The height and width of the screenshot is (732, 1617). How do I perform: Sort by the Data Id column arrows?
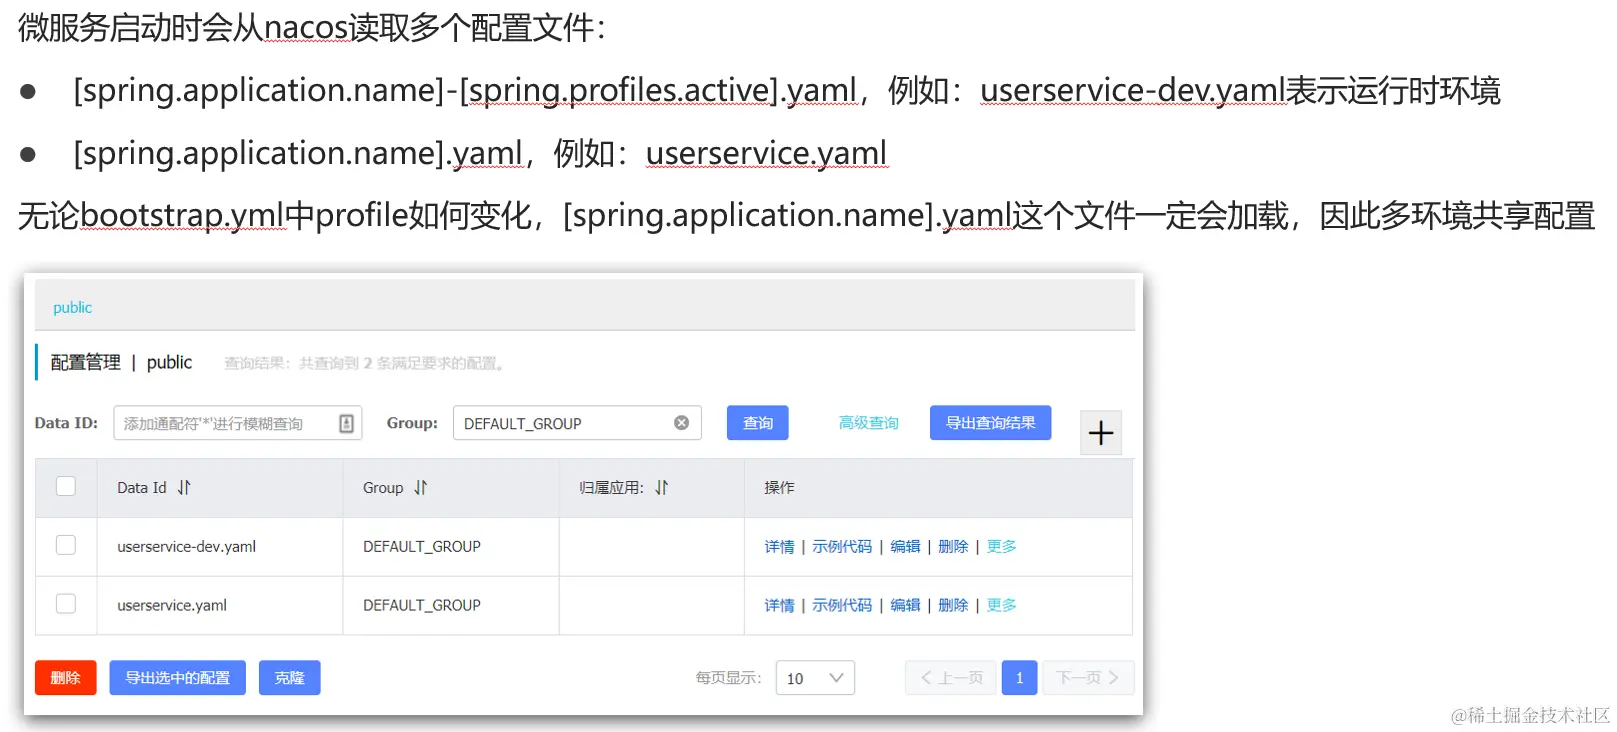click(184, 488)
